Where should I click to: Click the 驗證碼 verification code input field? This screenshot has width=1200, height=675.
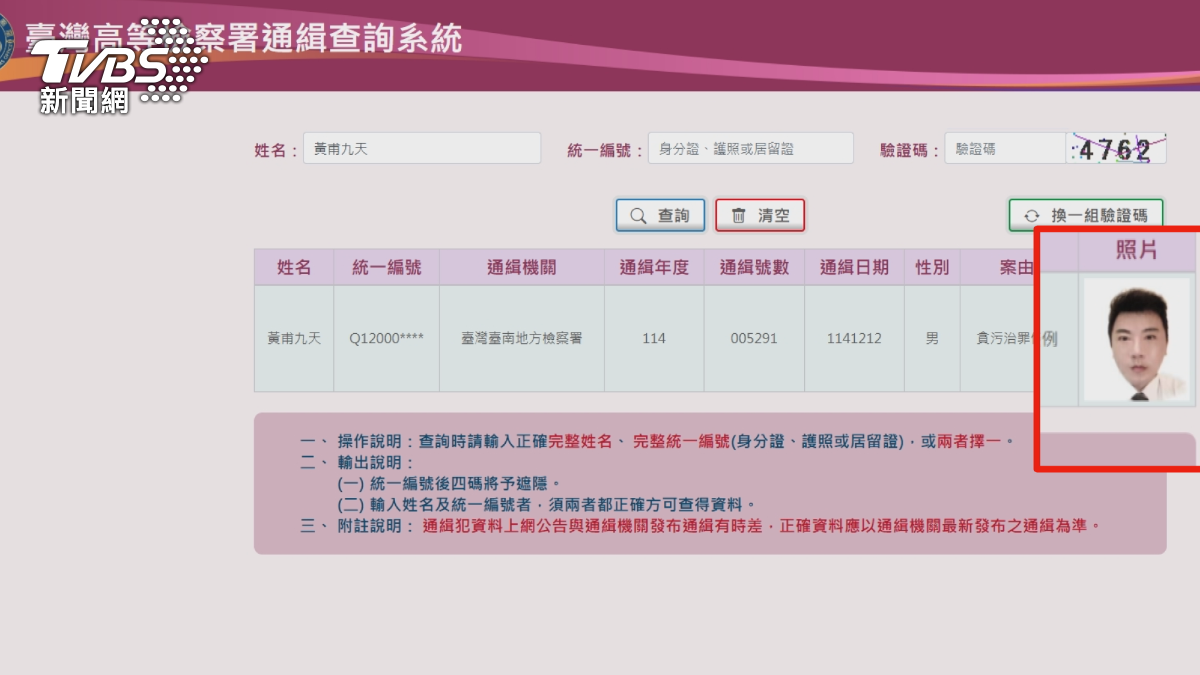(1005, 147)
